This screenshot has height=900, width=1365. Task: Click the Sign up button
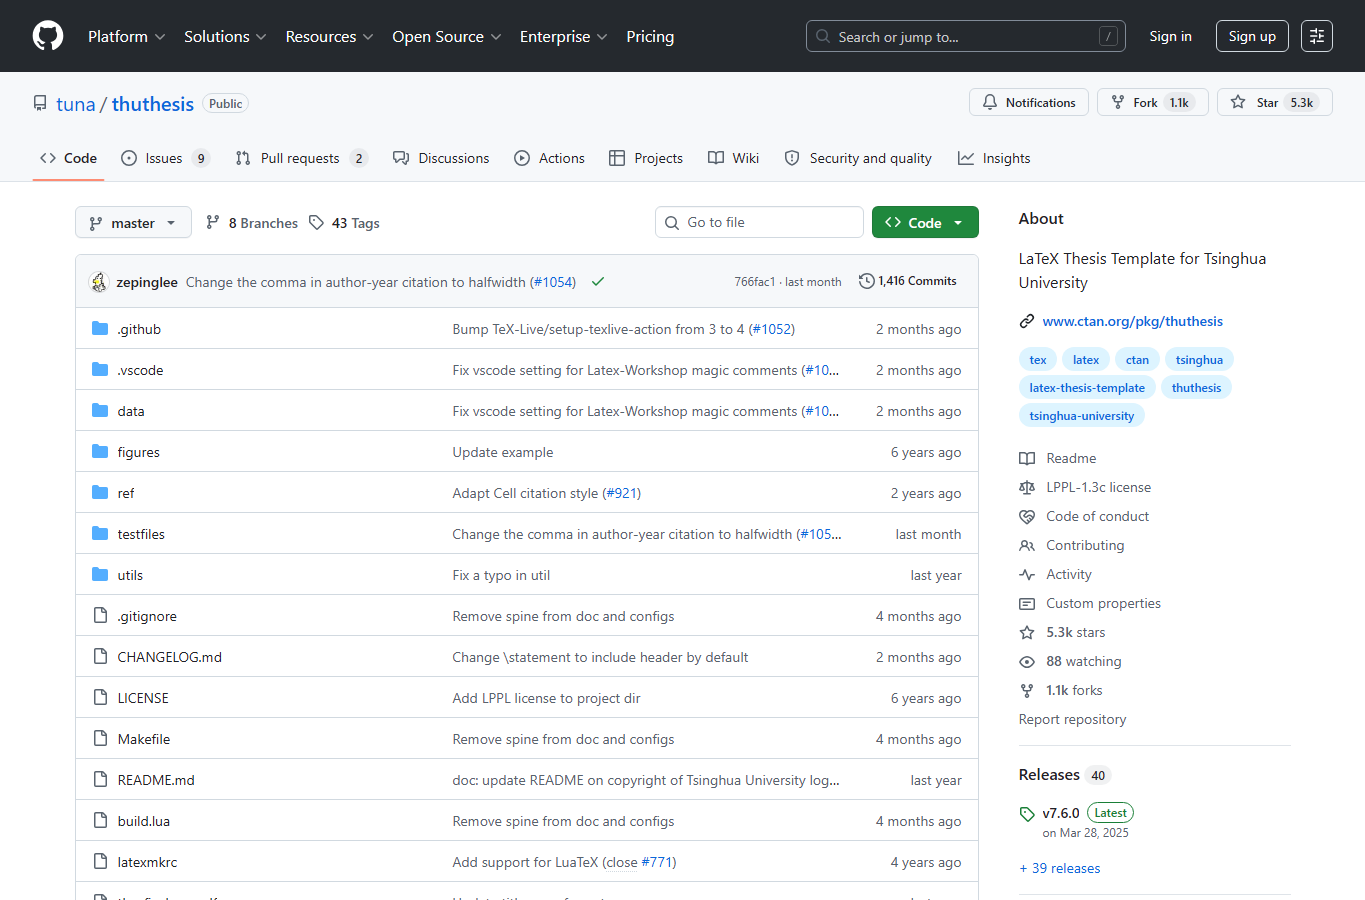click(1252, 36)
